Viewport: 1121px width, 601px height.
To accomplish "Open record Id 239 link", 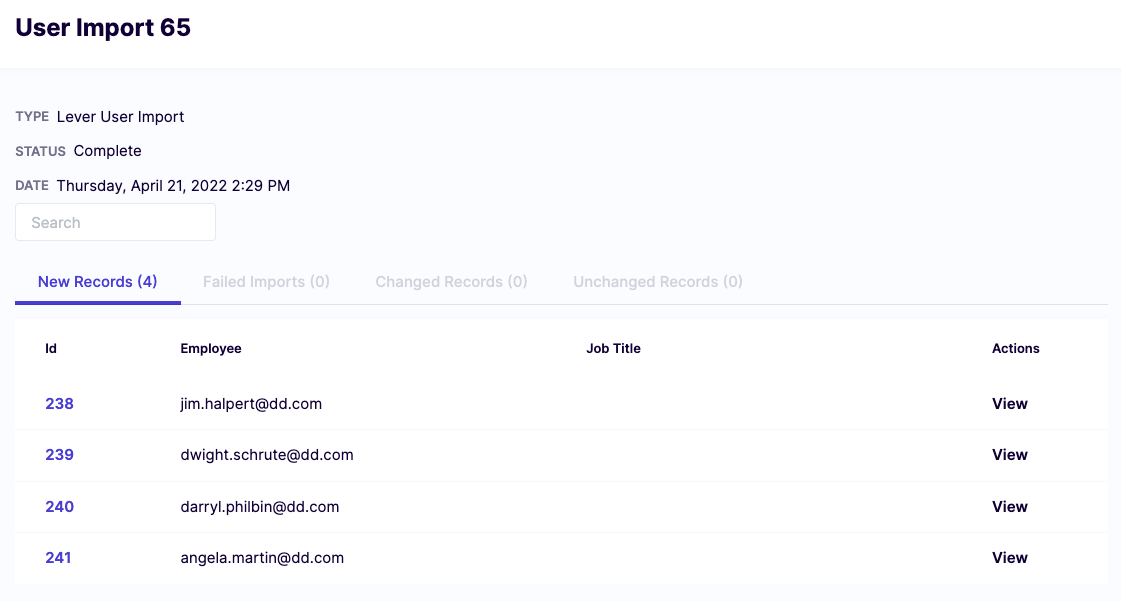I will (x=59, y=455).
